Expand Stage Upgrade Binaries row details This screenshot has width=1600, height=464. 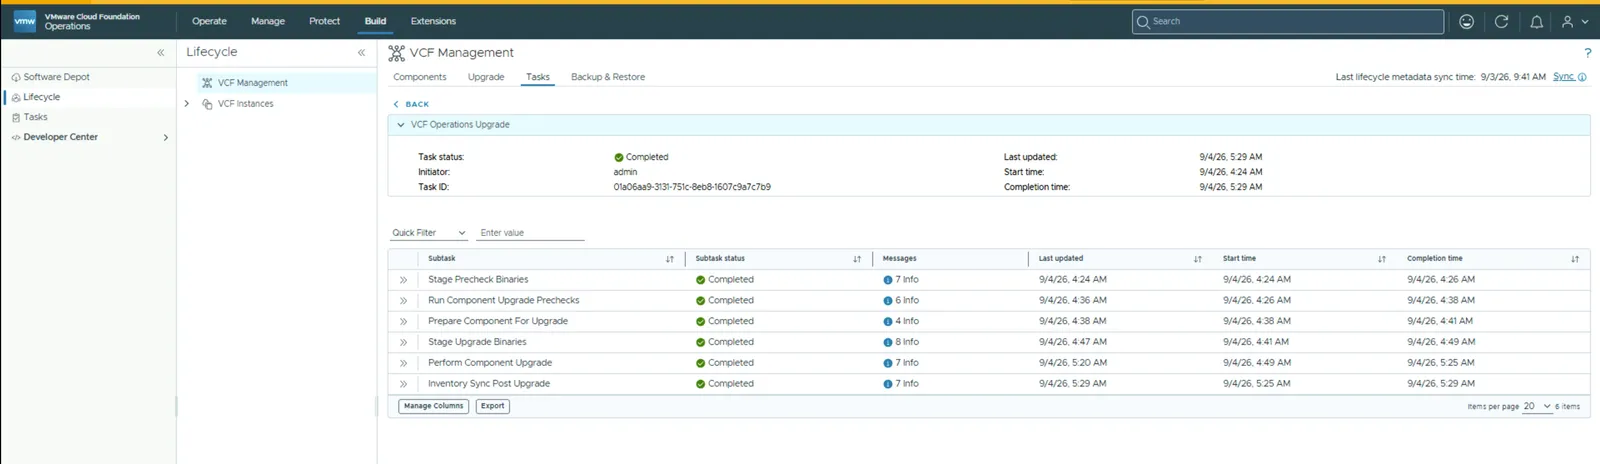tap(404, 342)
